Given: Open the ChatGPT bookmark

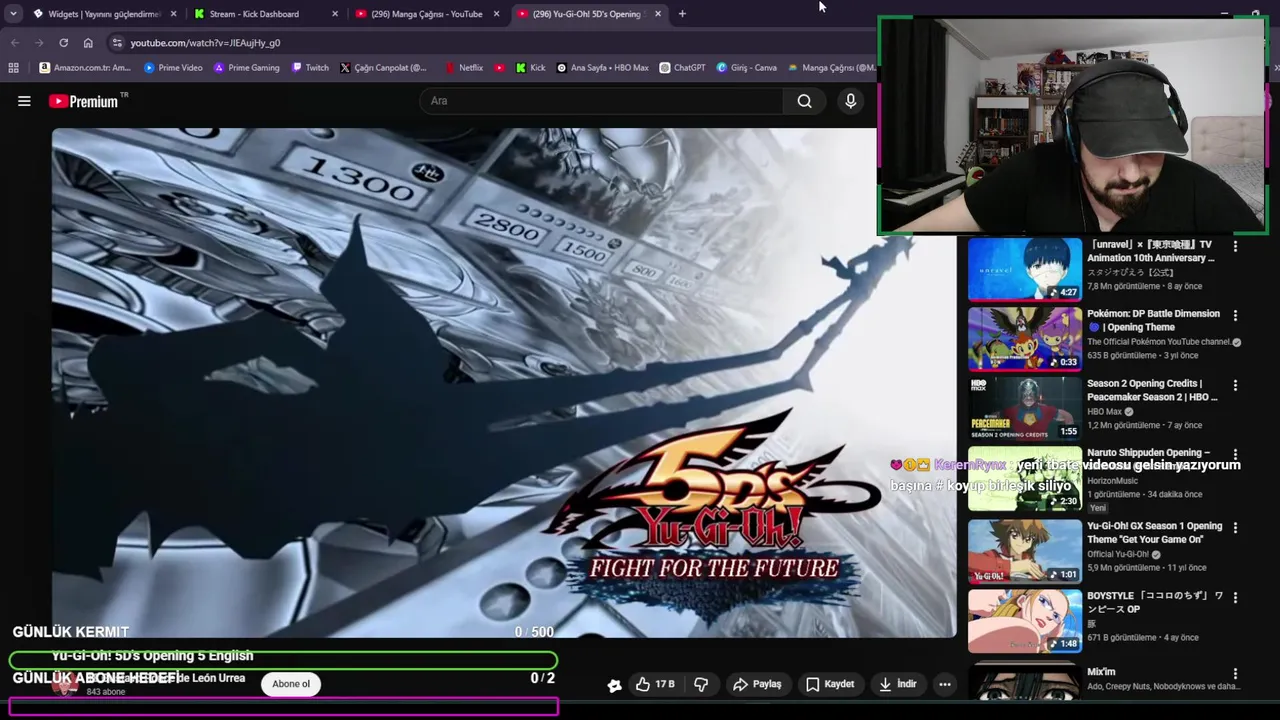Looking at the screenshot, I should click(682, 68).
